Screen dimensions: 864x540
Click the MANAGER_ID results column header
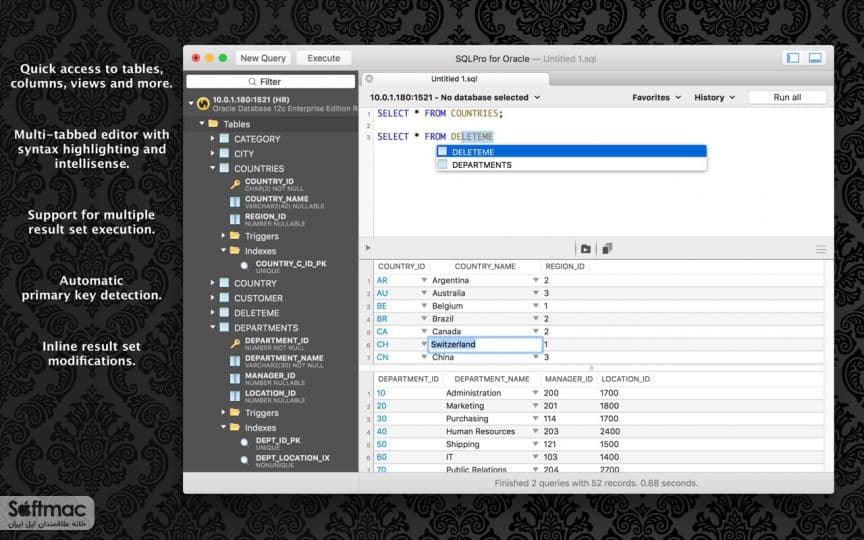(569, 379)
